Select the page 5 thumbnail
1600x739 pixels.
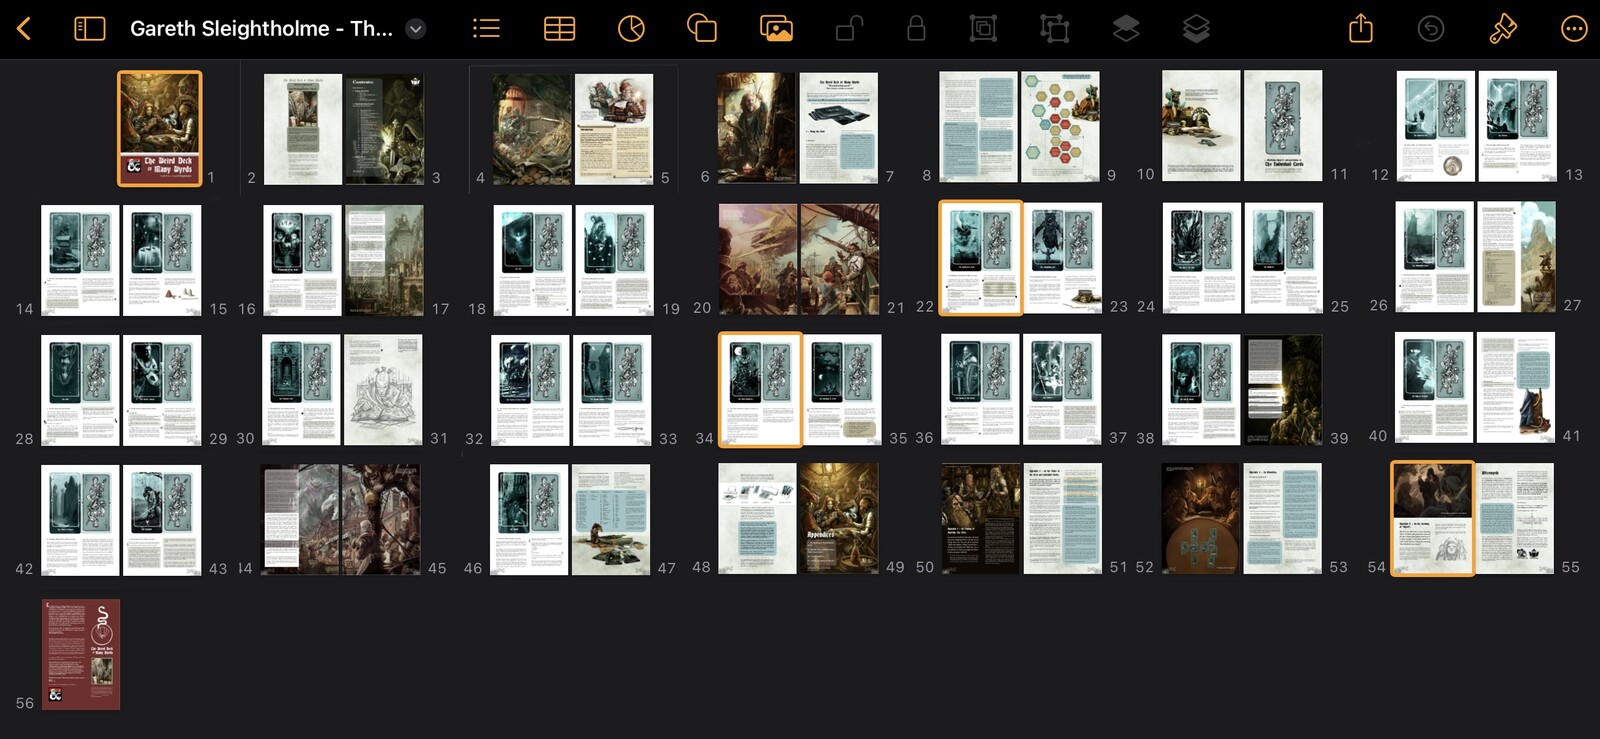[614, 129]
